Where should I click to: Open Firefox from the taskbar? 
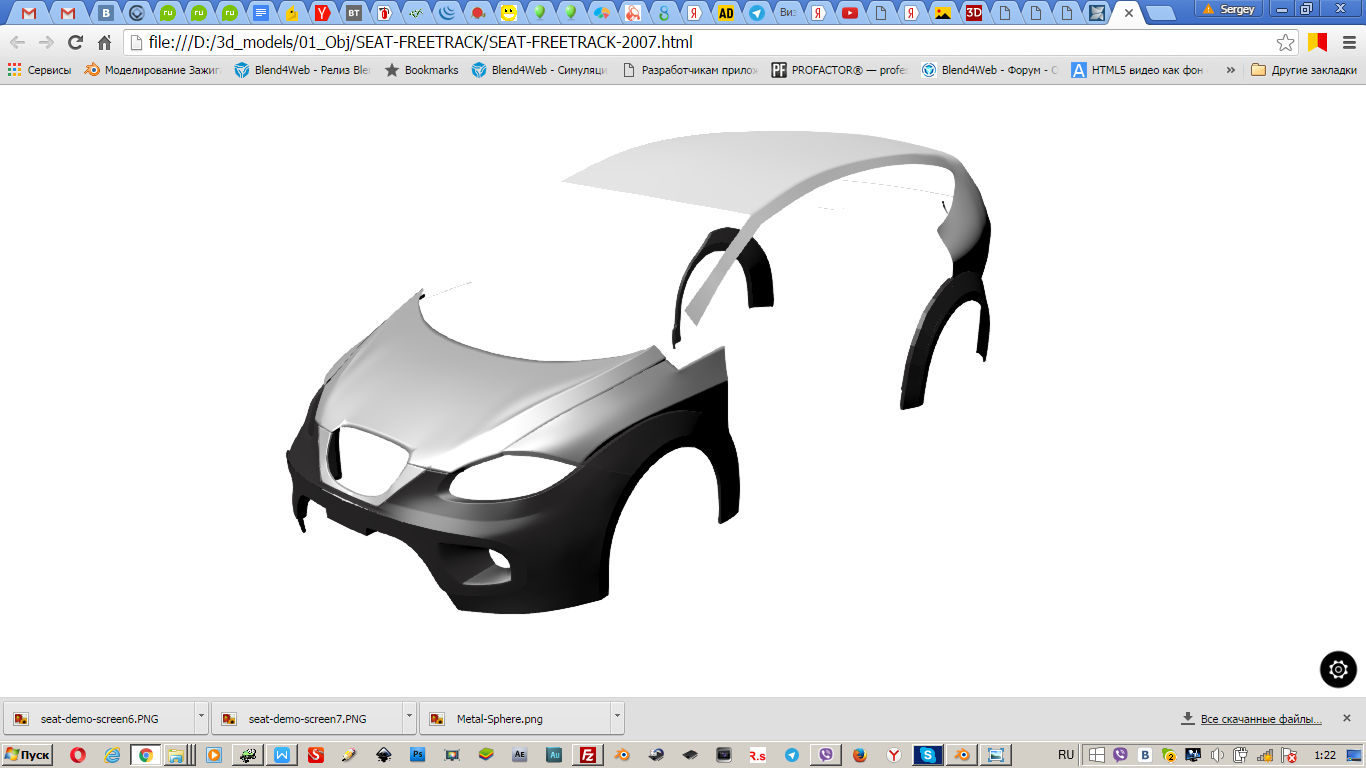pos(859,755)
